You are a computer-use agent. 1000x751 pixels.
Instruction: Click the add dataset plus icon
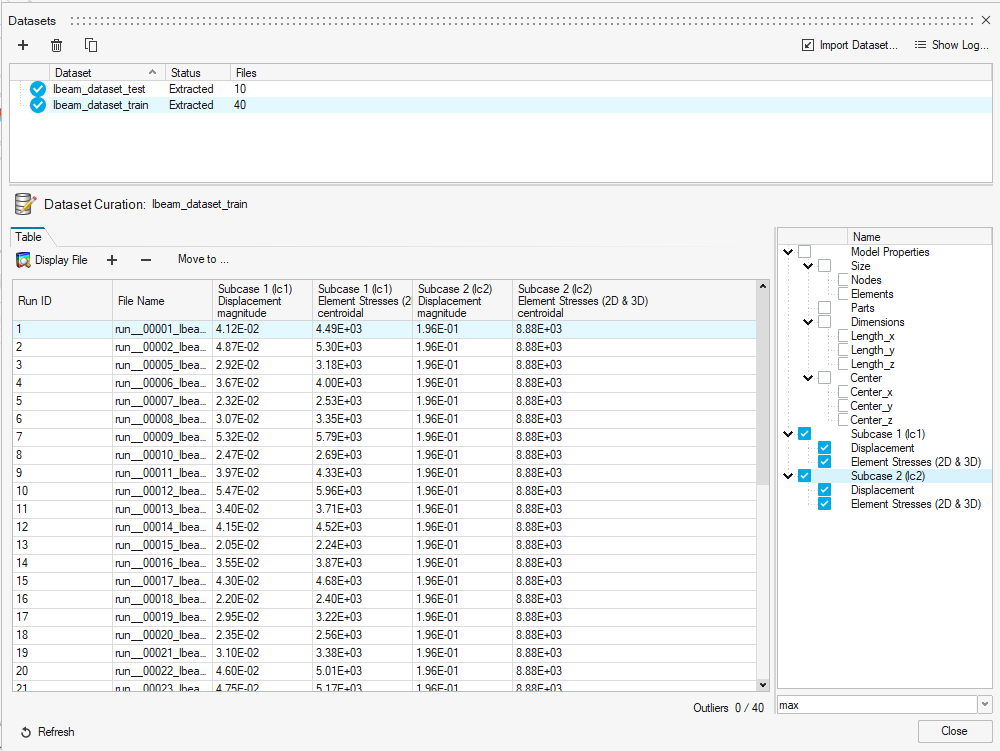23,45
